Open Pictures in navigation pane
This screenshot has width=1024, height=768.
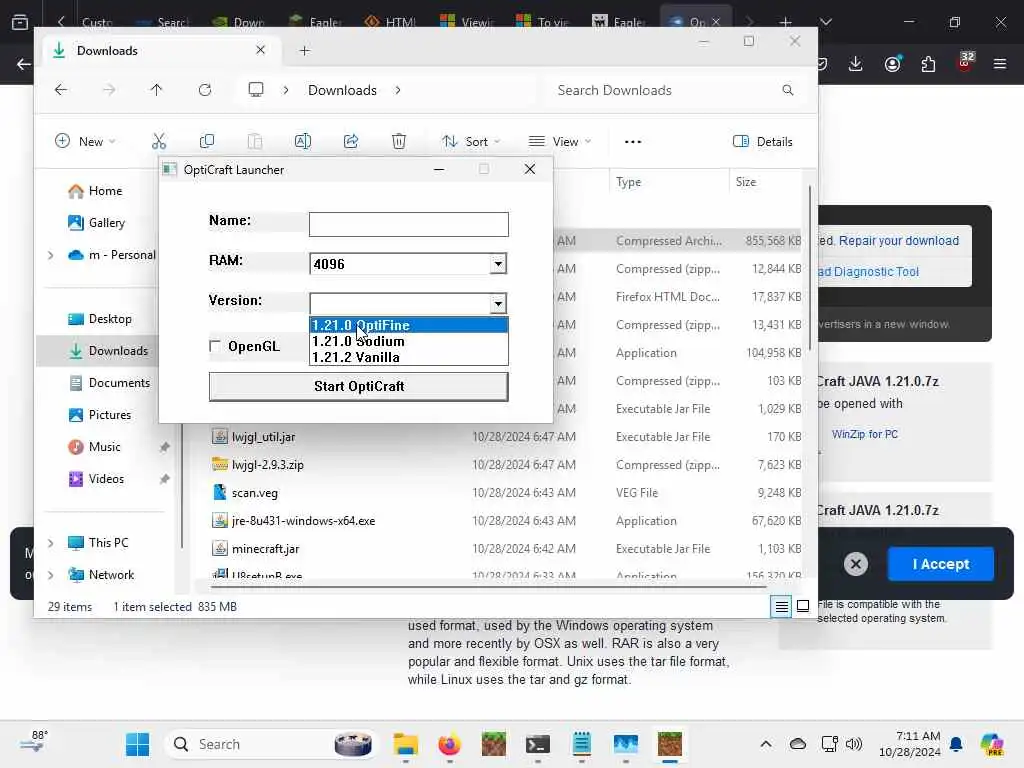click(x=99, y=415)
